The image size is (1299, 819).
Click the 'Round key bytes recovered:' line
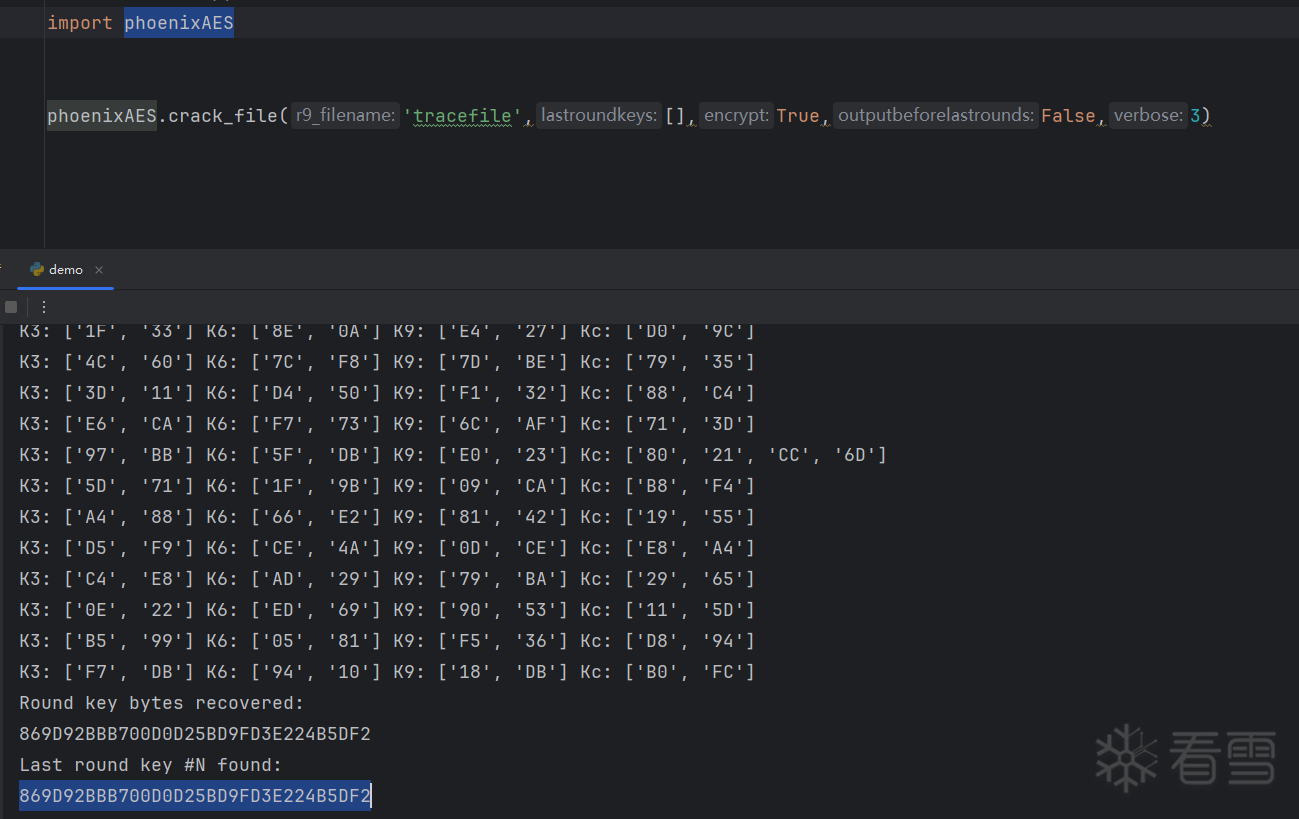pos(161,703)
